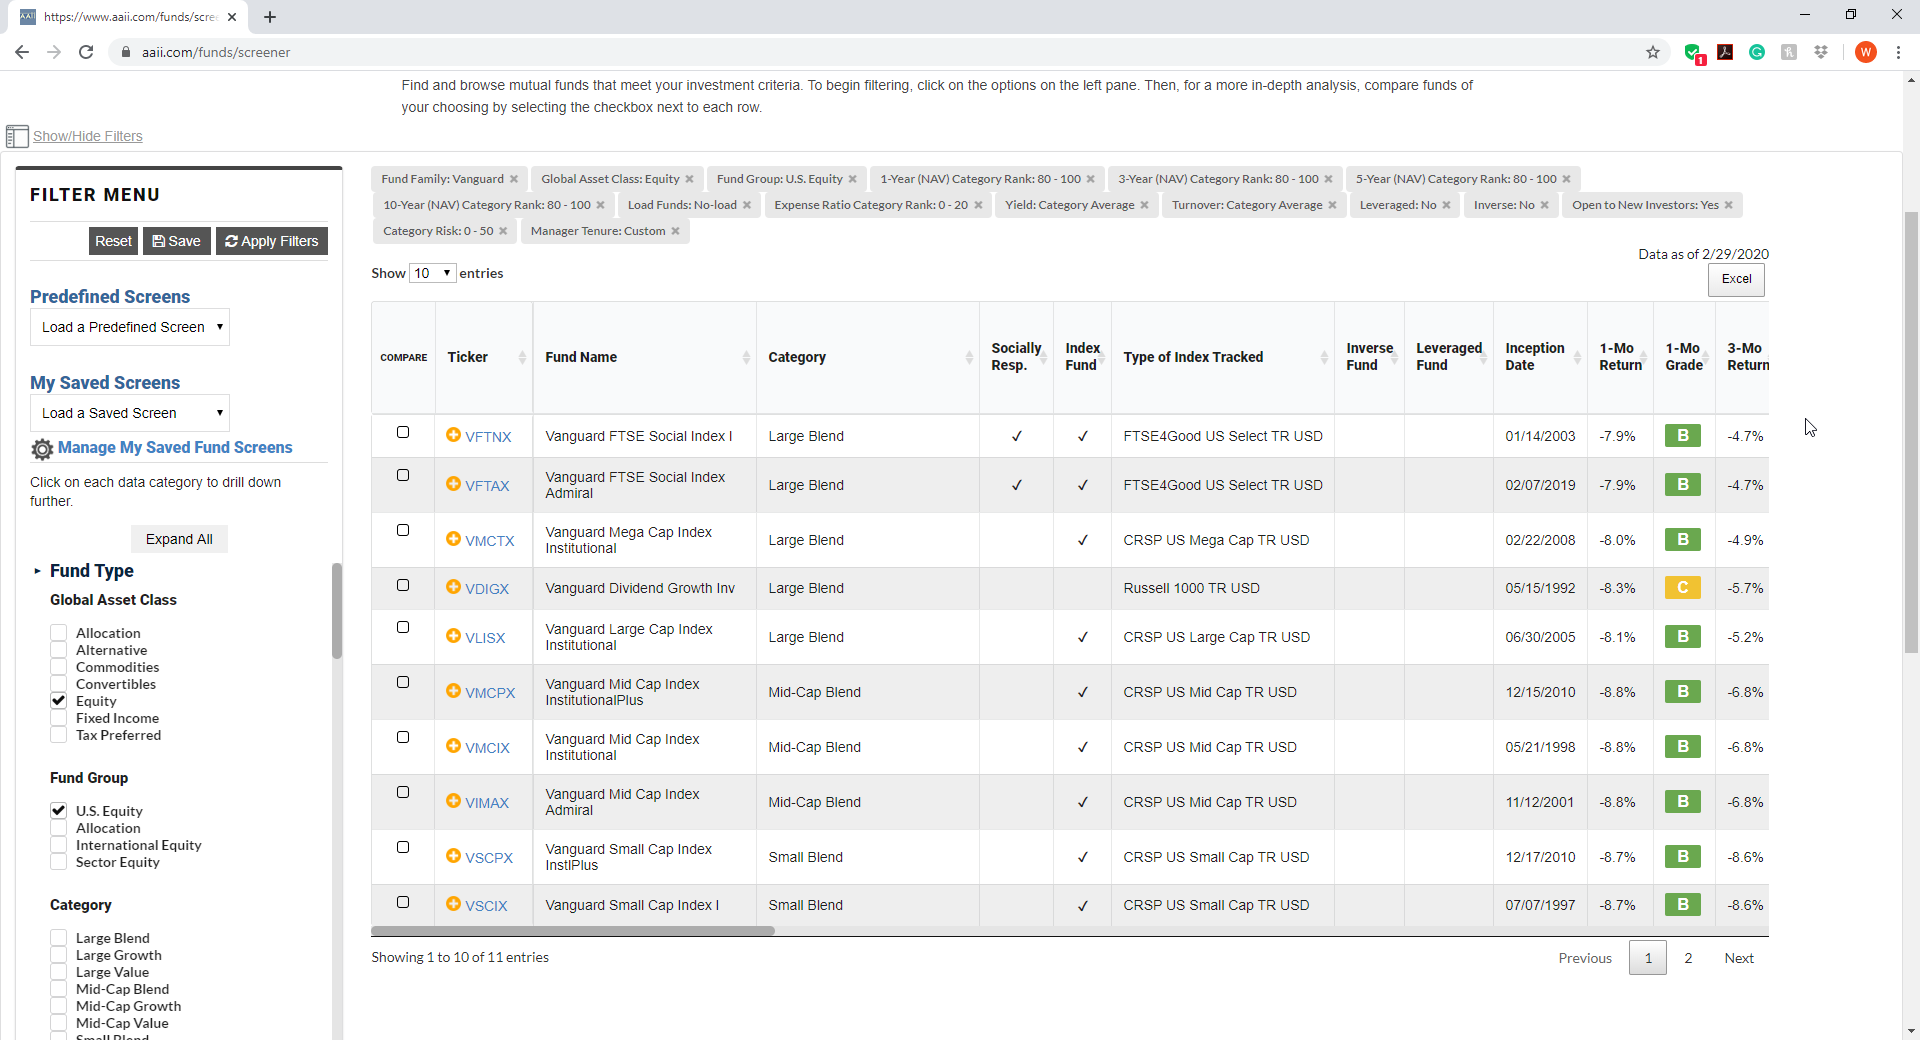This screenshot has width=1920, height=1040.
Task: Remove the Global Asset Class: Equity filter tag
Action: point(689,179)
